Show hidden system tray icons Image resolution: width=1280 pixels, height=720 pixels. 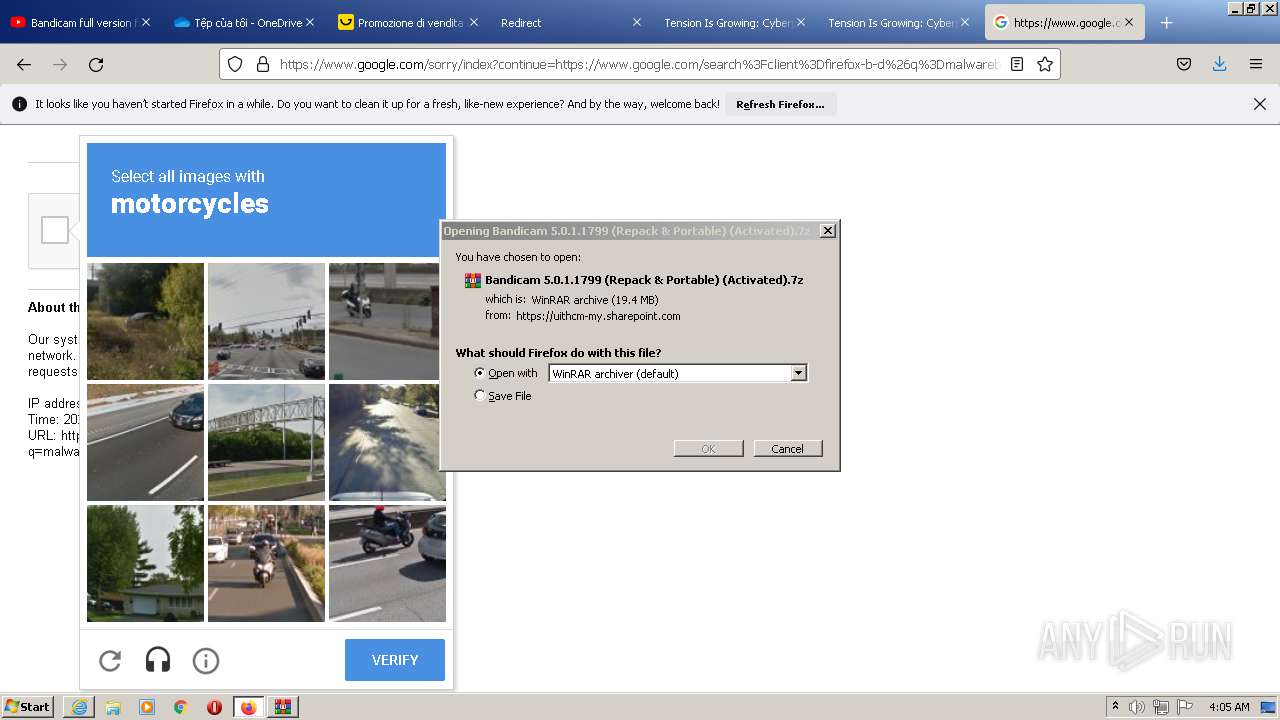[x=1115, y=707]
